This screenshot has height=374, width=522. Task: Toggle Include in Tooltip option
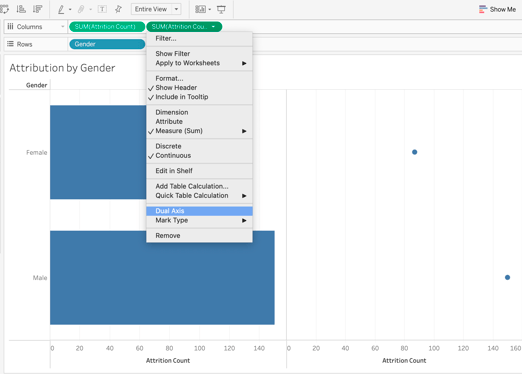[199, 97]
